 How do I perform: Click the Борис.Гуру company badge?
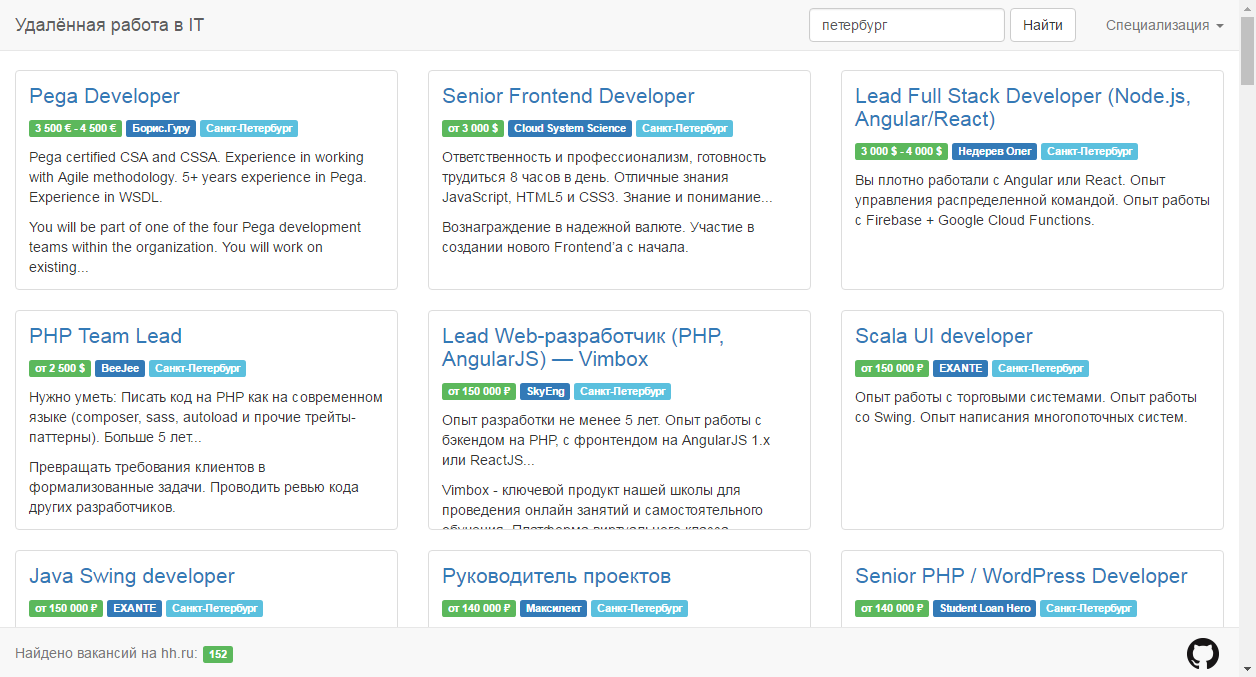161,128
